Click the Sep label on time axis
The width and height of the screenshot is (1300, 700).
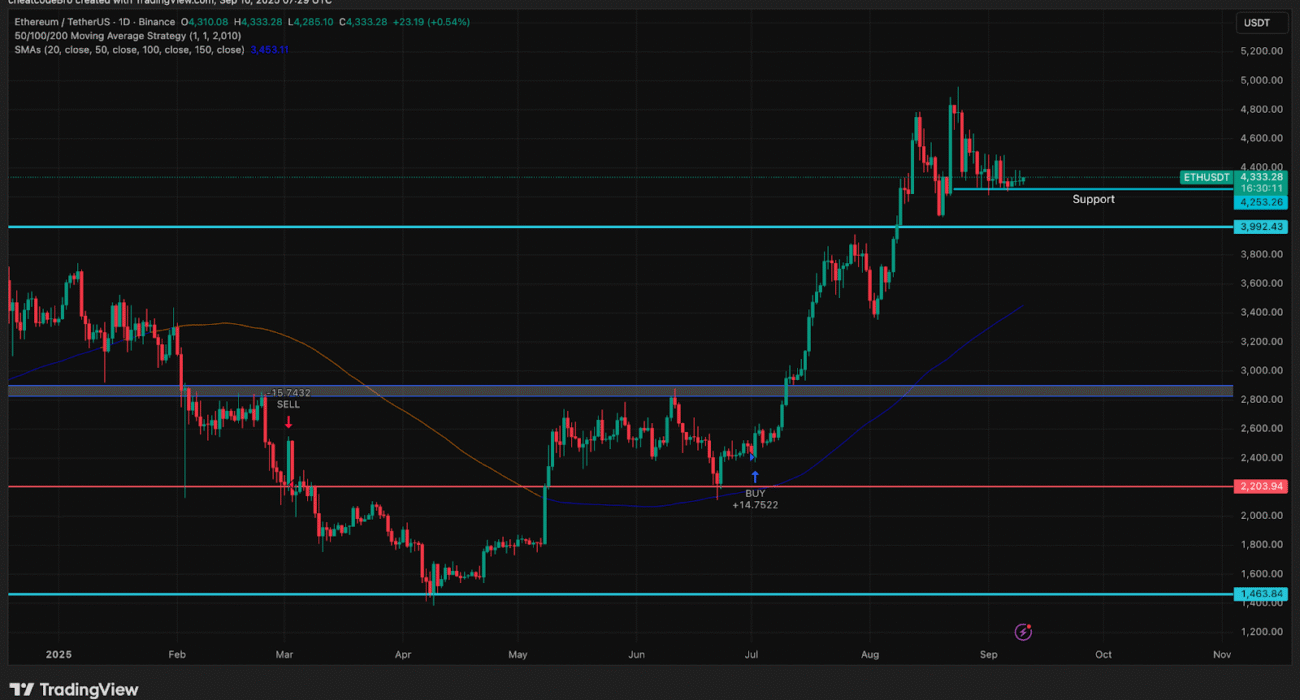pos(988,655)
